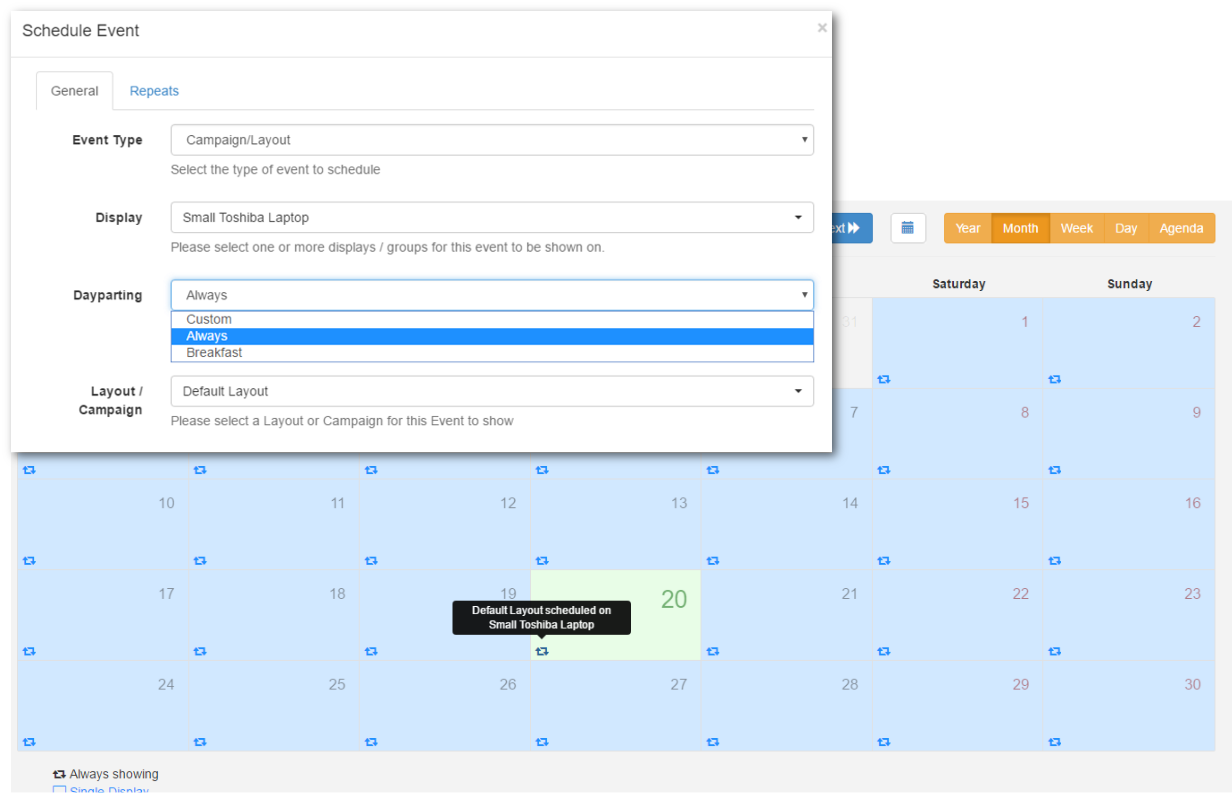Click the repeat icon on day 15
Image resolution: width=1232 pixels, height=793 pixels.
pos(883,561)
